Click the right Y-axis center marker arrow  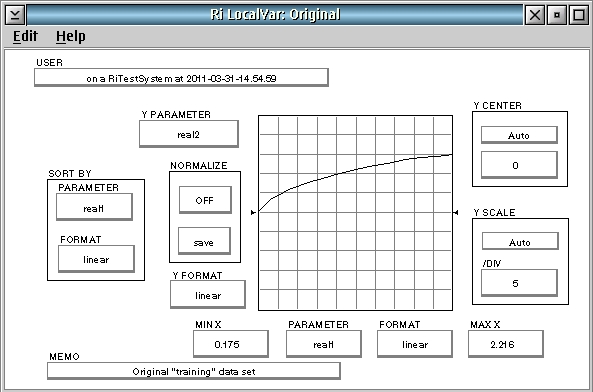456,213
